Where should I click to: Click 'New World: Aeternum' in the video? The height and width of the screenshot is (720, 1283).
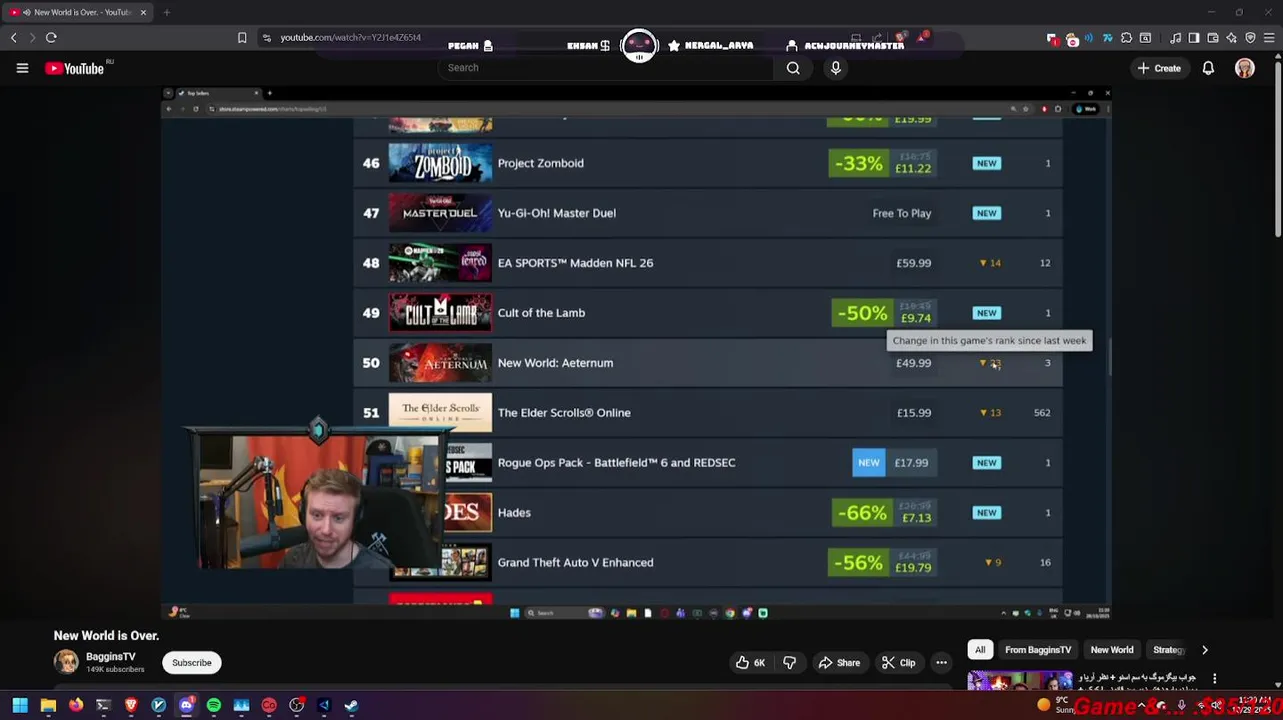[555, 363]
